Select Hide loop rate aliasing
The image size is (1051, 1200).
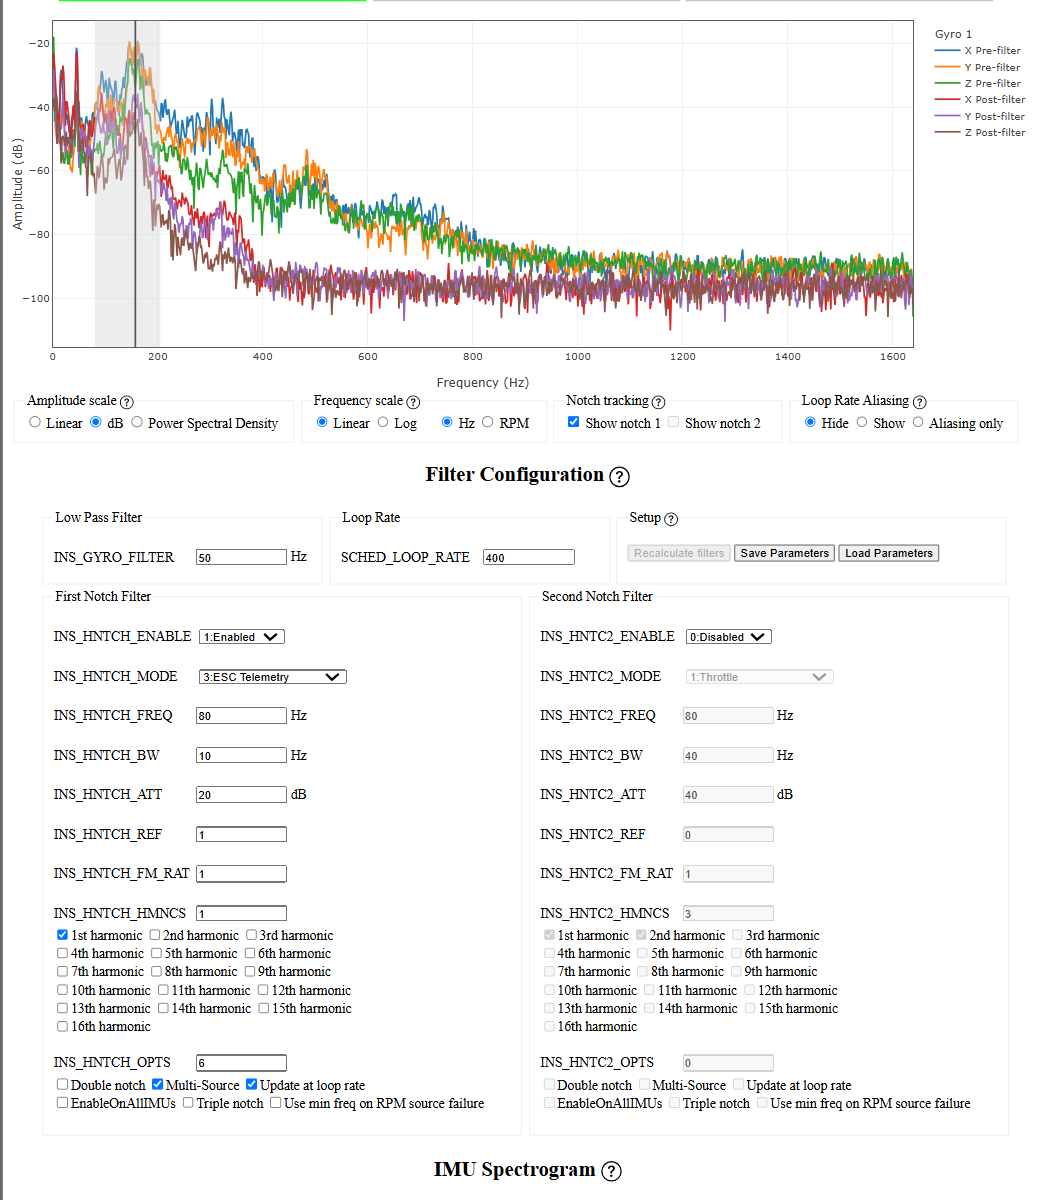810,422
